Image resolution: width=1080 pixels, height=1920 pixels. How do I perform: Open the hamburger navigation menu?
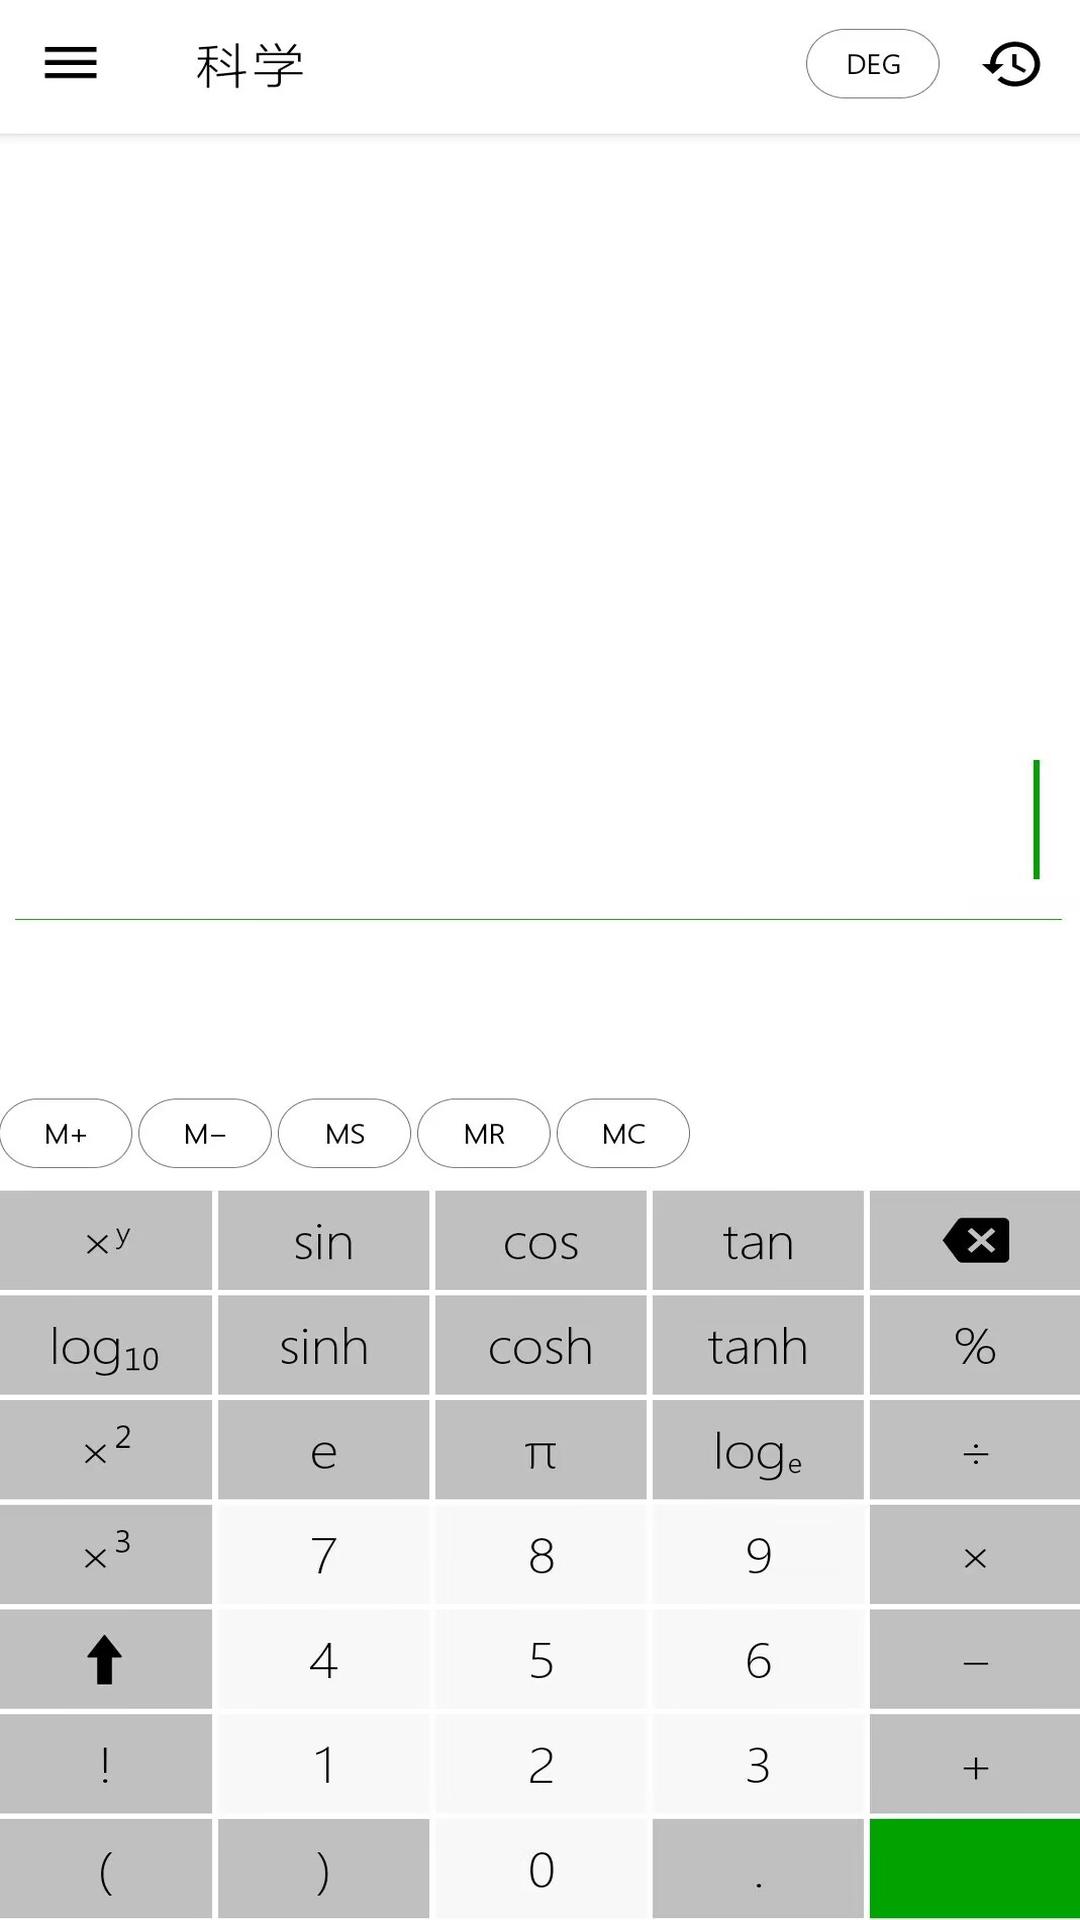[x=71, y=63]
